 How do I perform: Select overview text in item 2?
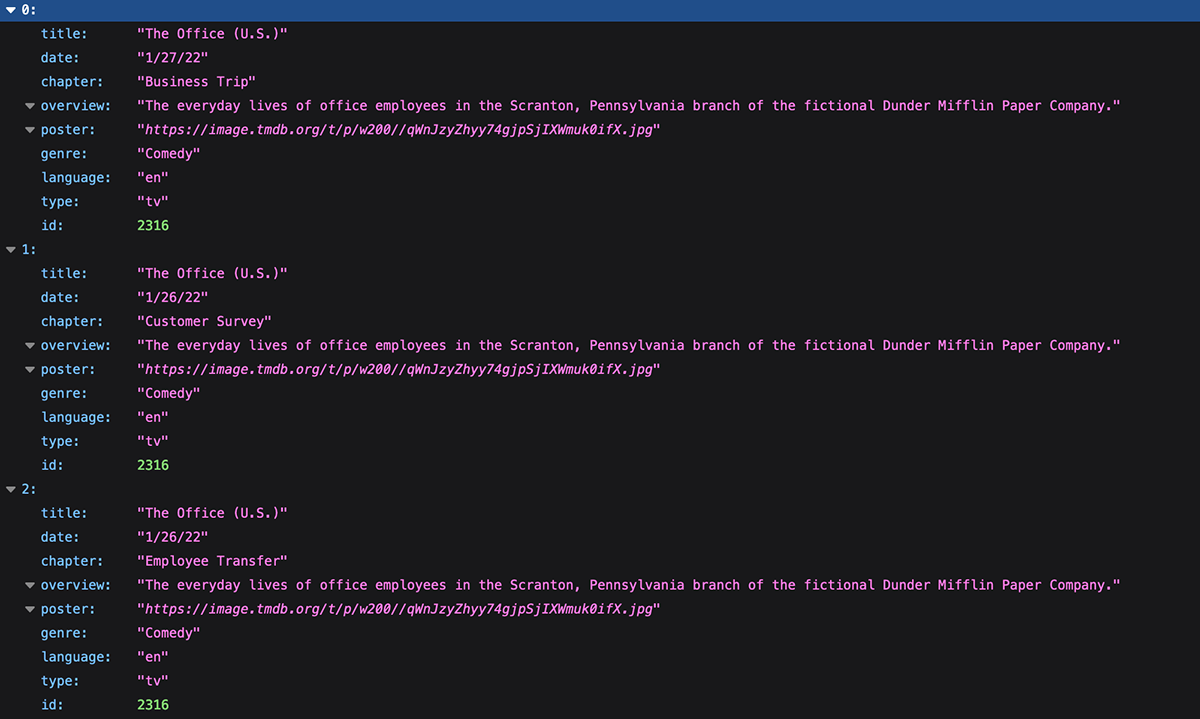pos(629,586)
